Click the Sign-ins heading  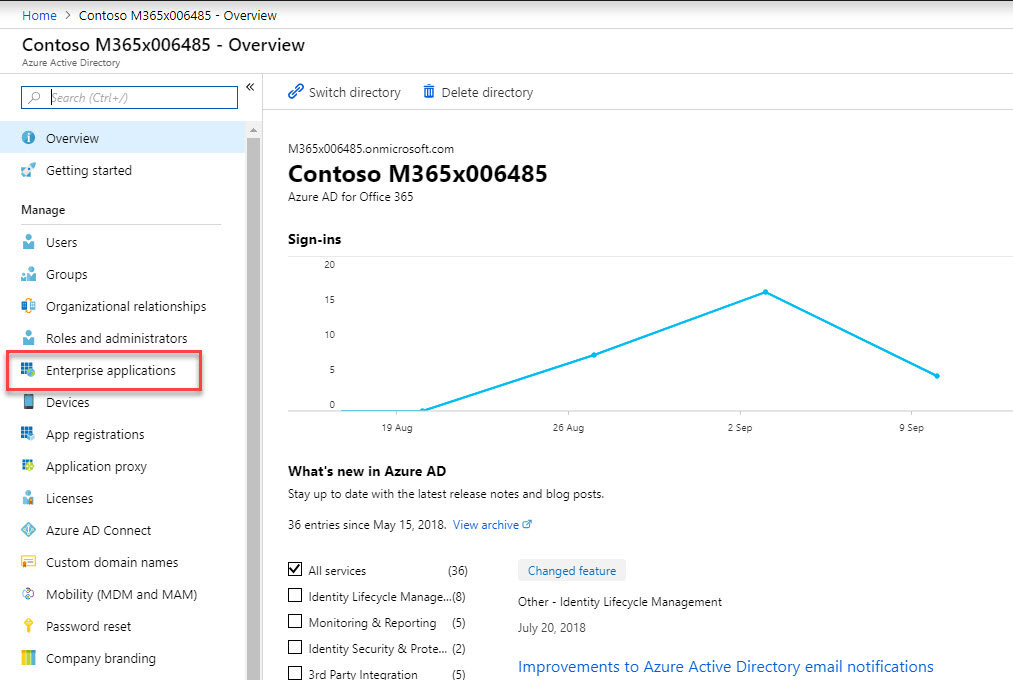click(x=315, y=239)
